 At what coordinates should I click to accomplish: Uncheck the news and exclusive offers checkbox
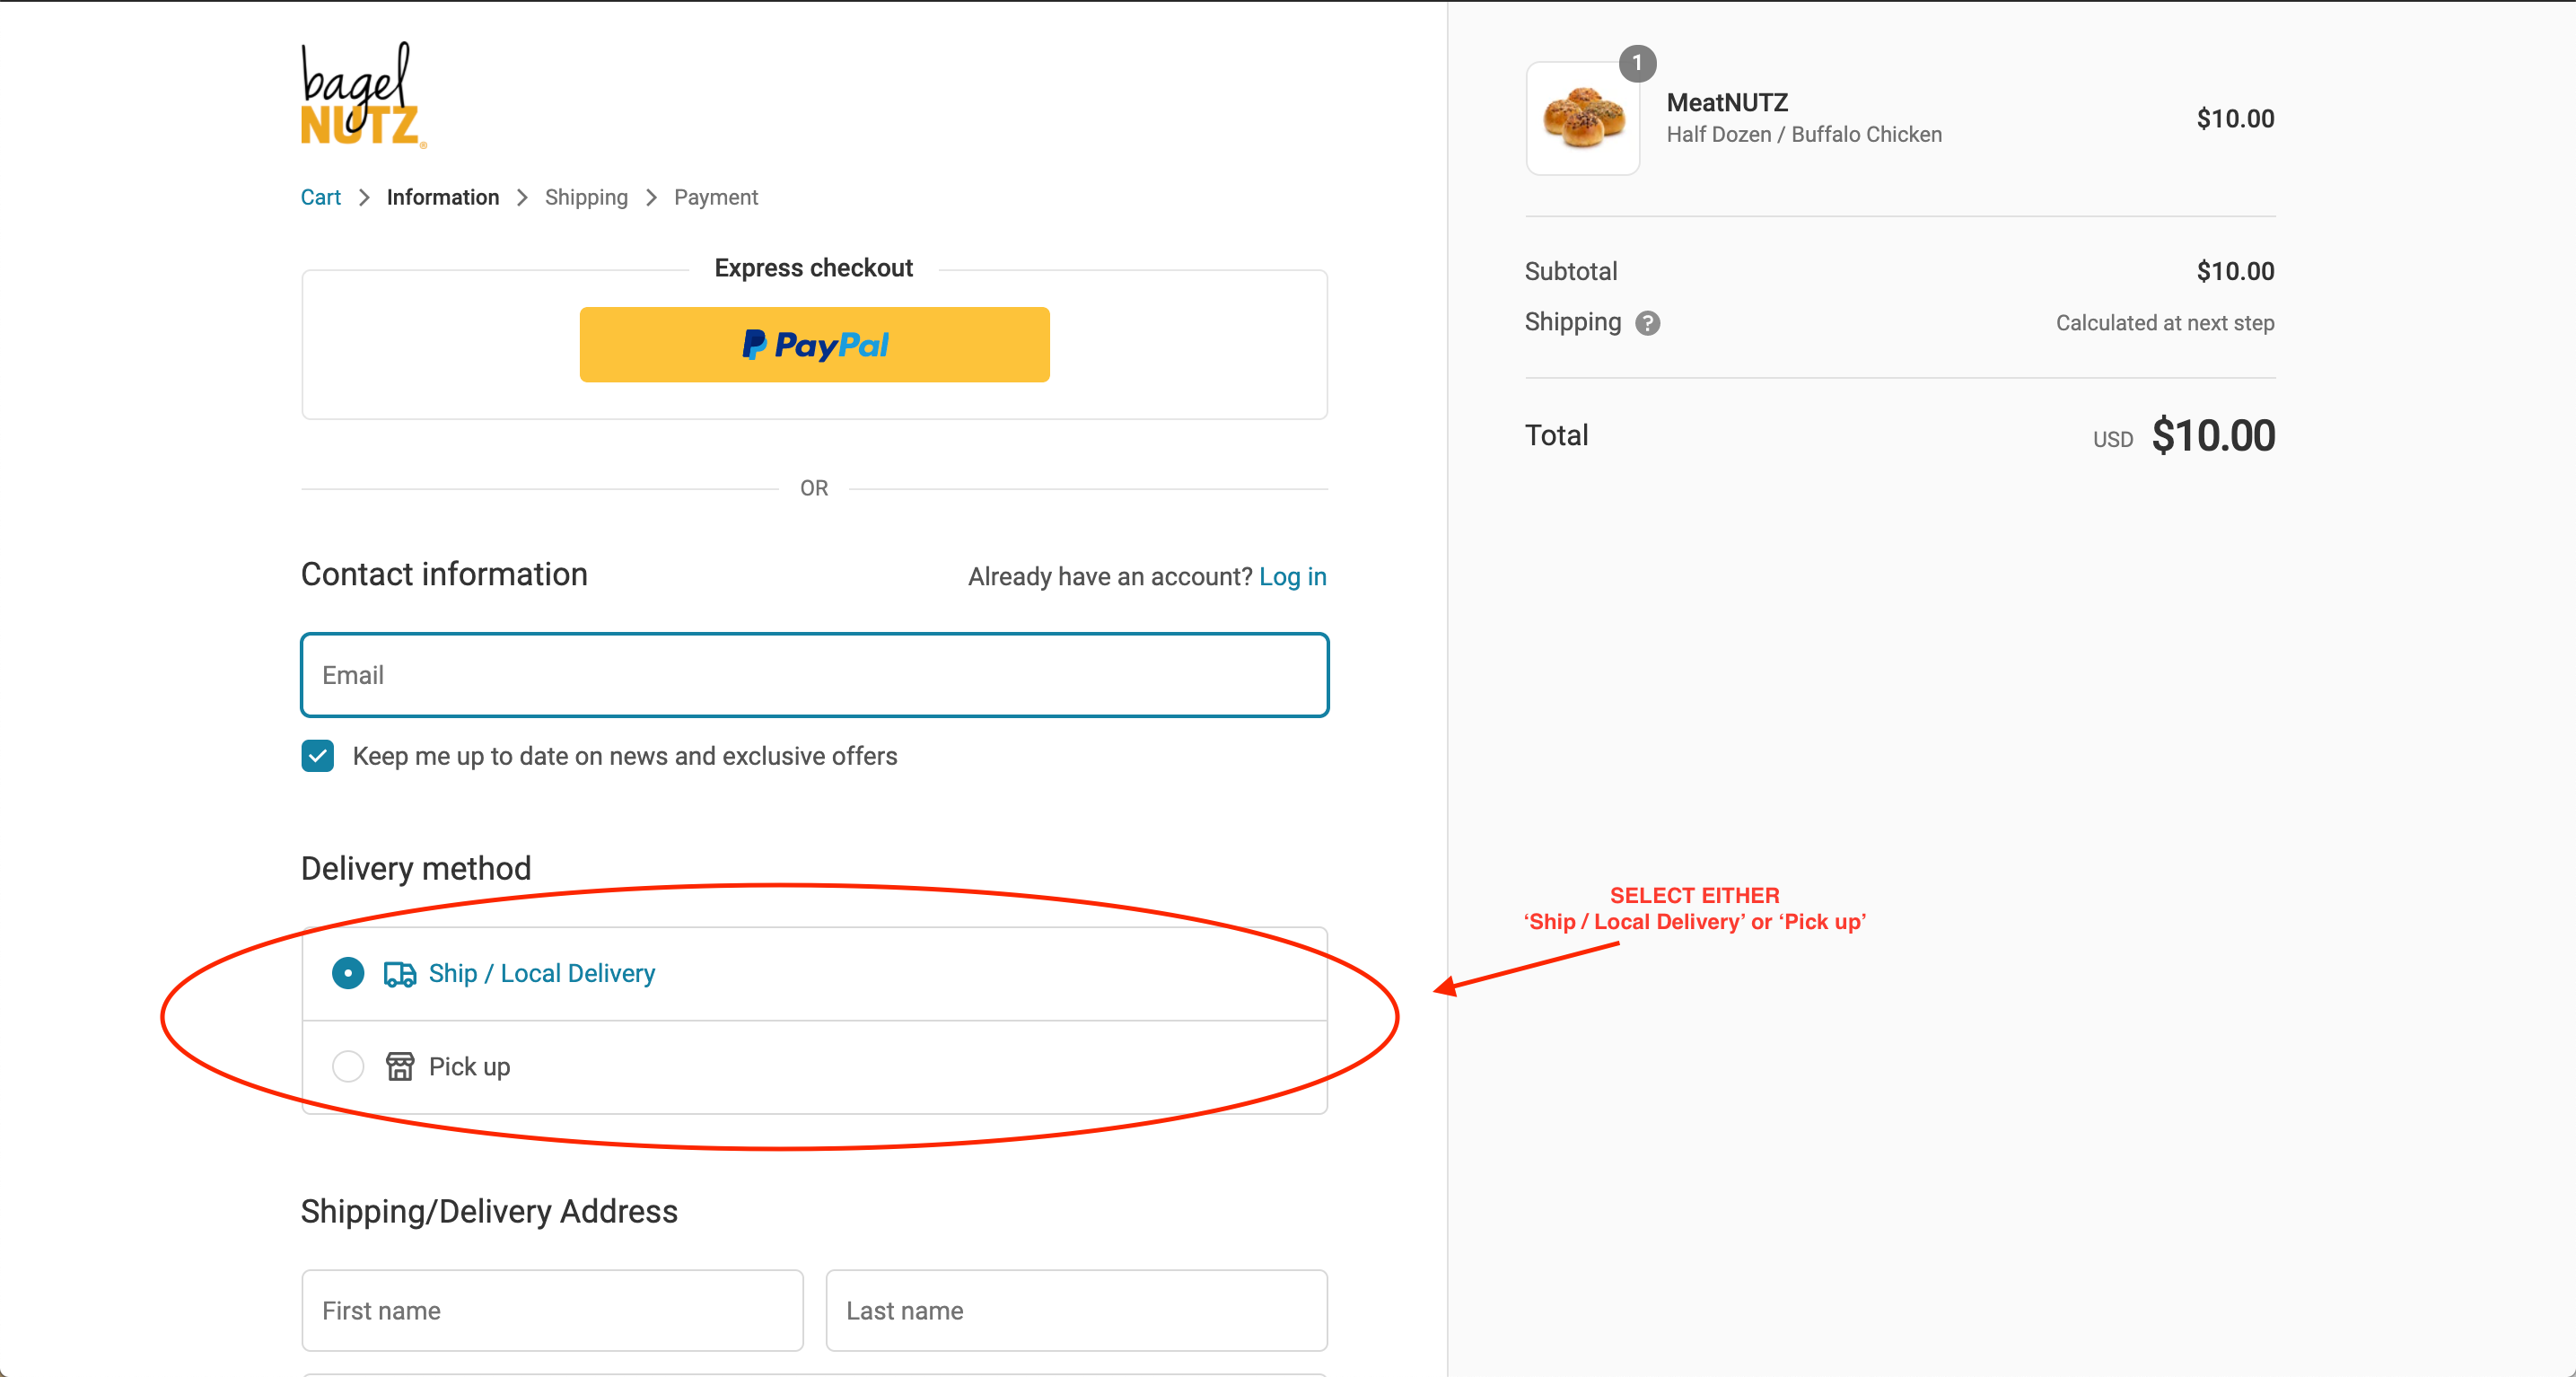tap(318, 756)
